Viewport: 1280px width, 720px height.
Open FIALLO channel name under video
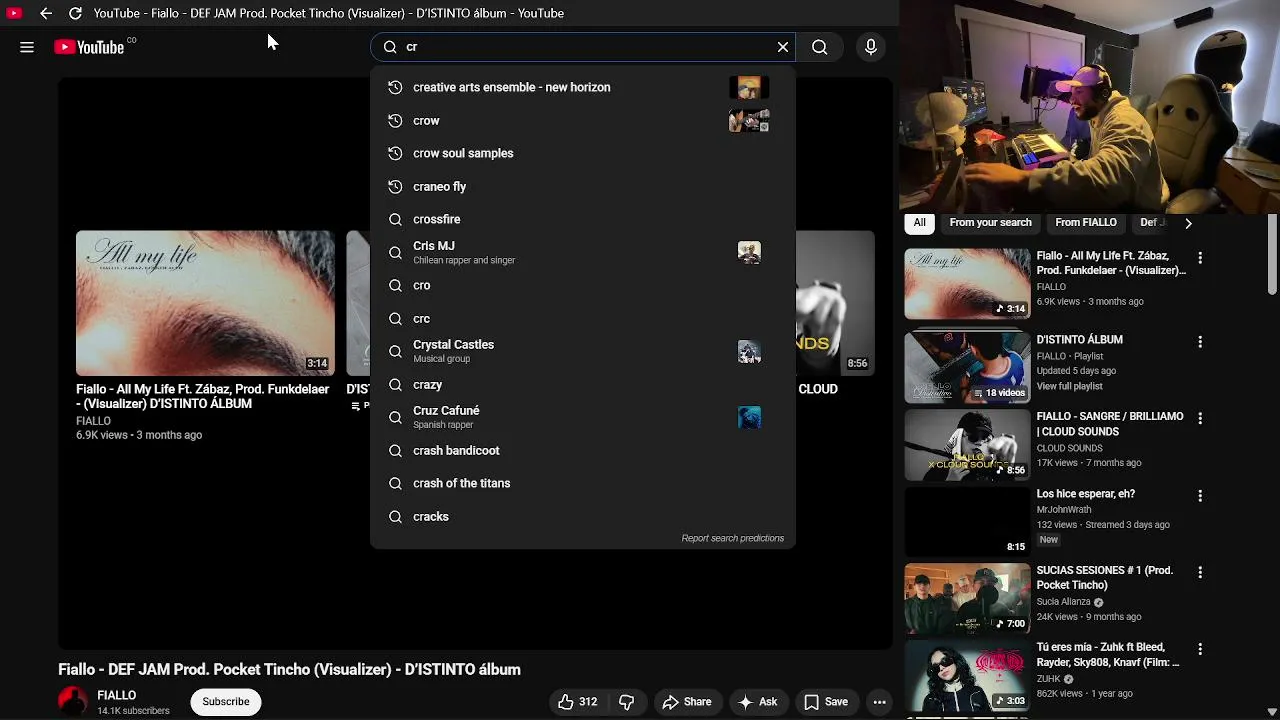pyautogui.click(x=117, y=695)
